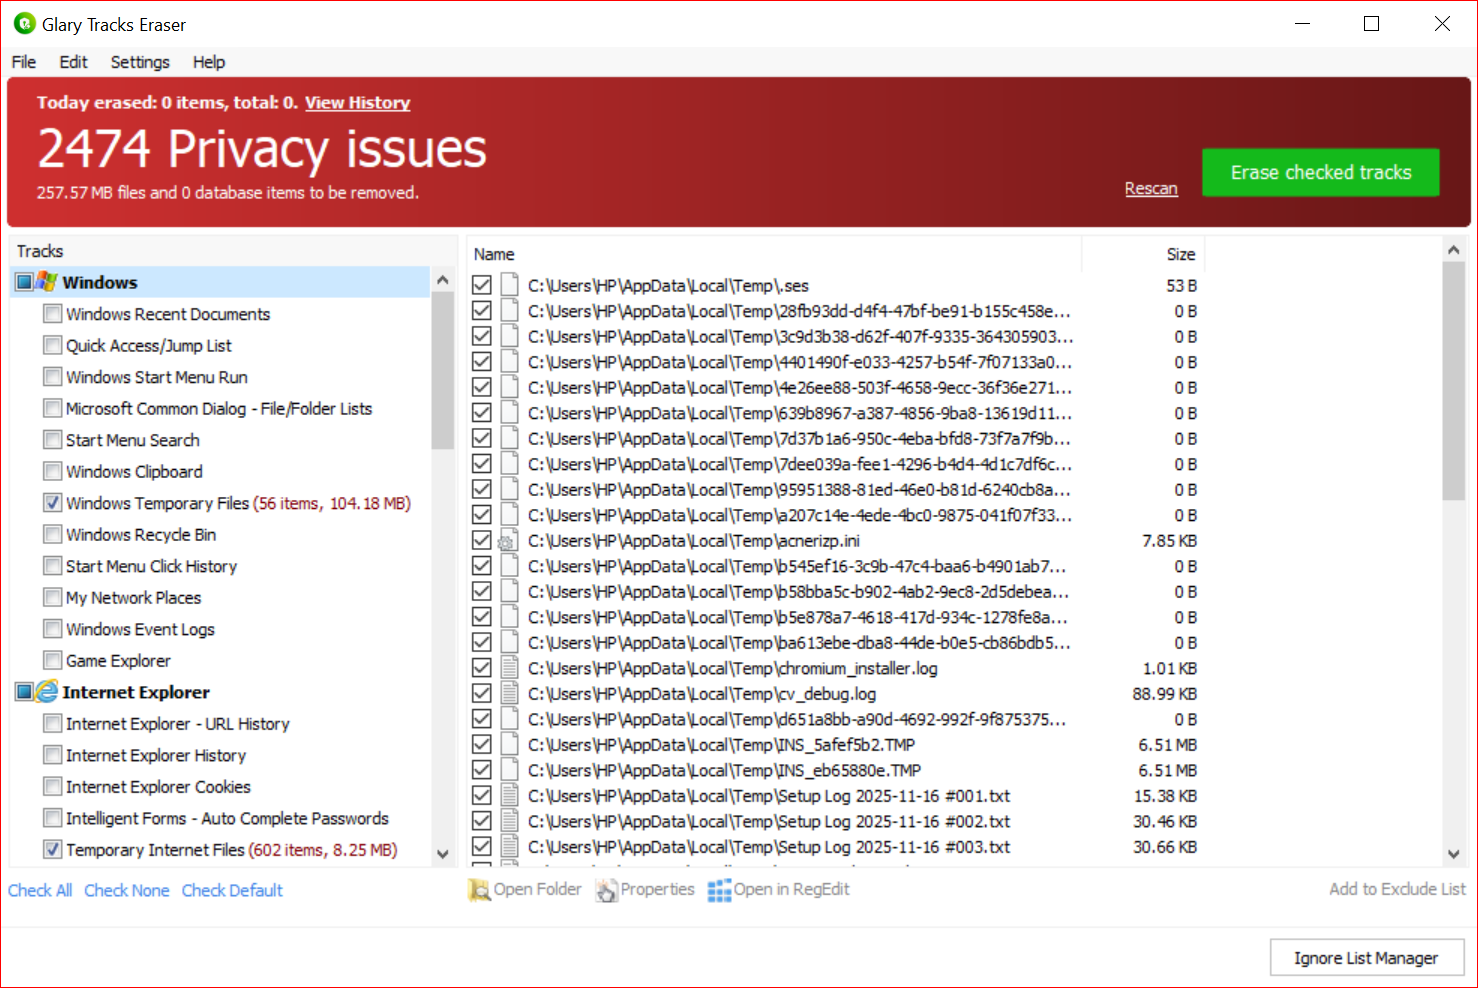The width and height of the screenshot is (1478, 988).
Task: Sort files by the Size column header
Action: point(1180,254)
